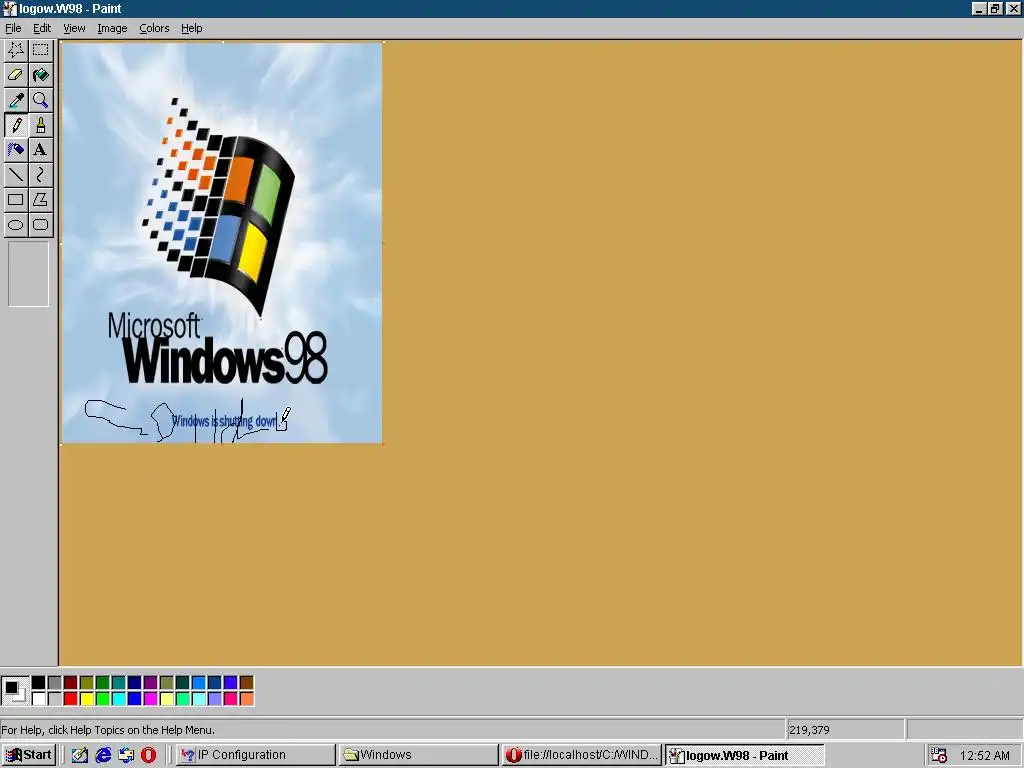The image size is (1024, 768).
Task: Select the magenta color swatch
Action: pos(150,698)
